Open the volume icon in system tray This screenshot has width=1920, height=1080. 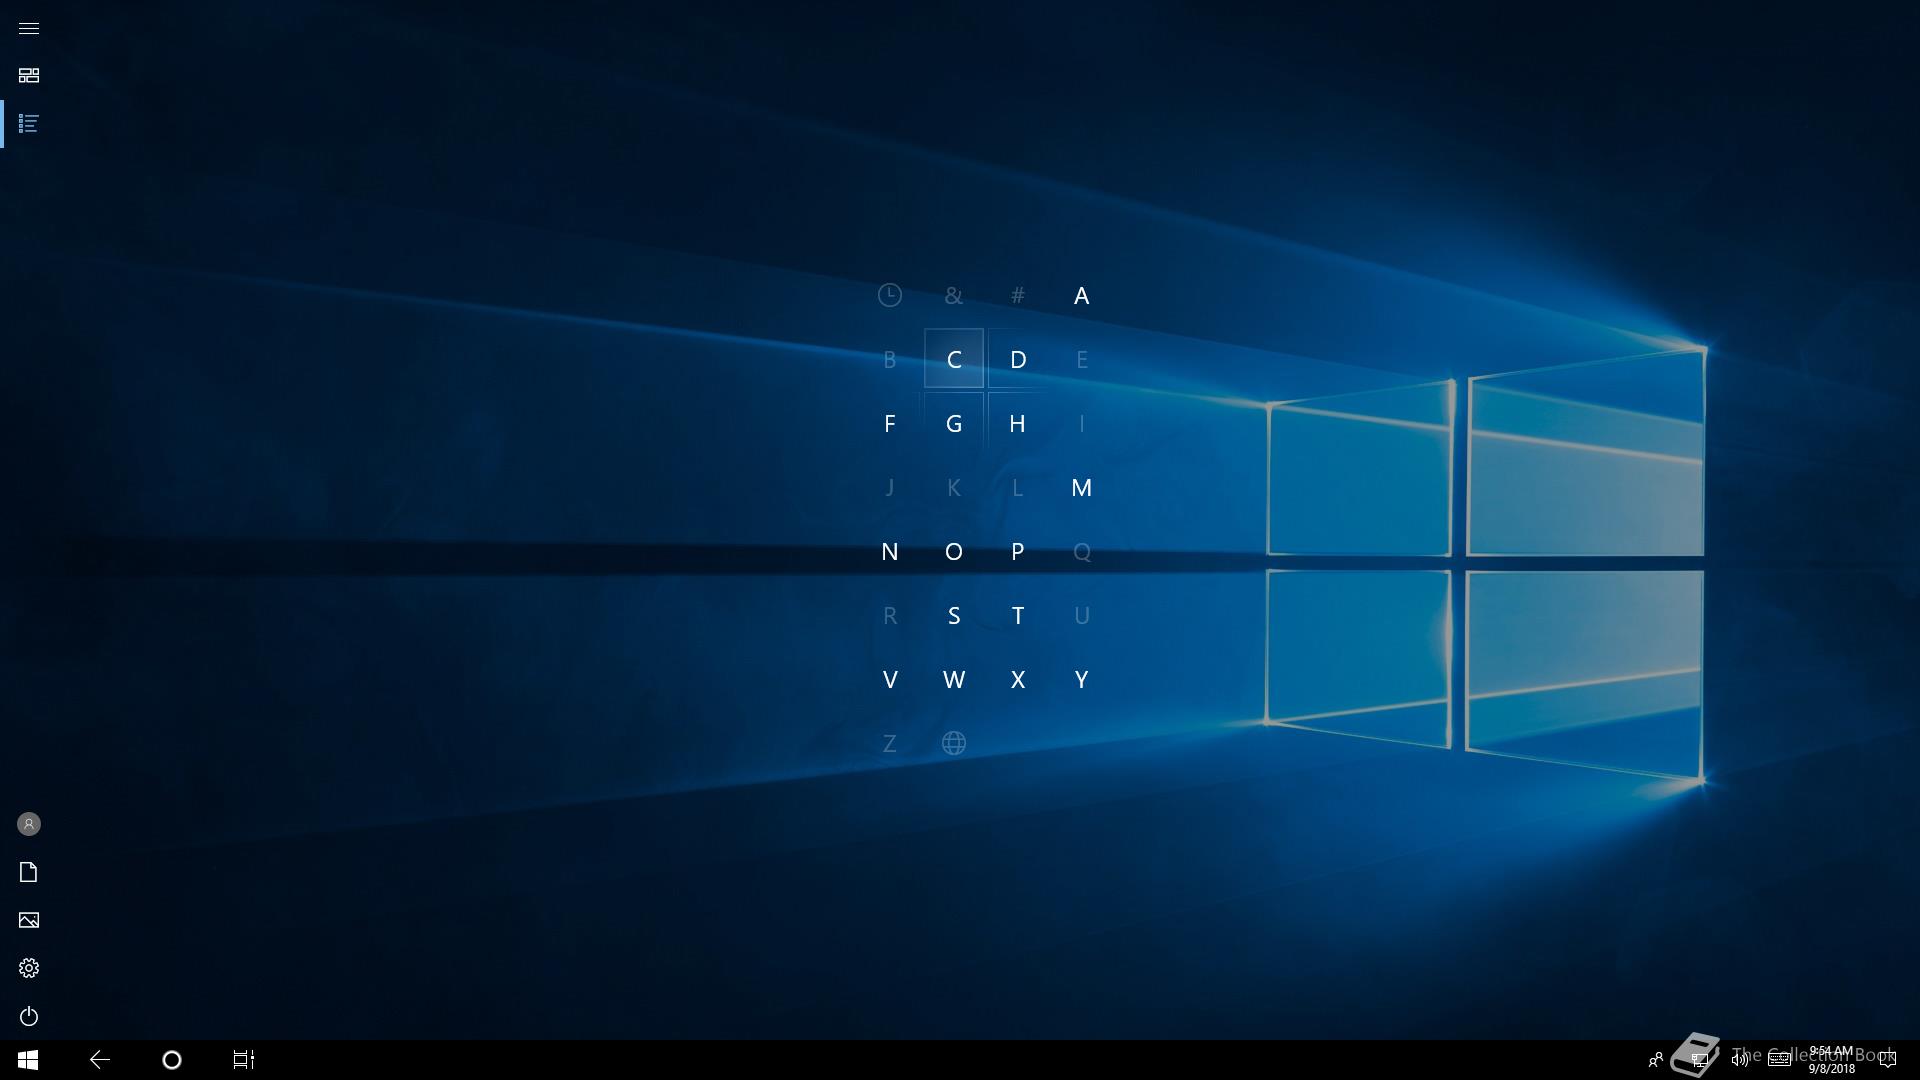tap(1740, 1060)
